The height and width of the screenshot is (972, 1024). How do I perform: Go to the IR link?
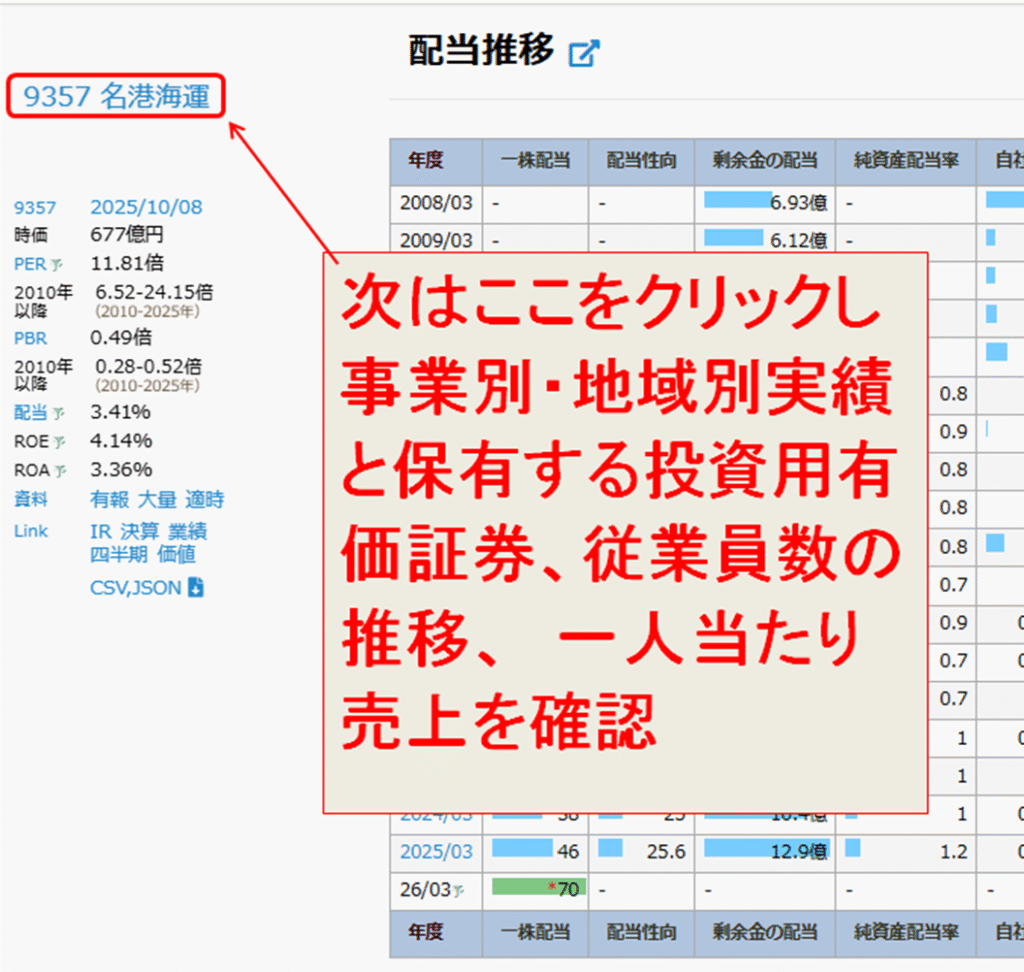pyautogui.click(x=100, y=532)
